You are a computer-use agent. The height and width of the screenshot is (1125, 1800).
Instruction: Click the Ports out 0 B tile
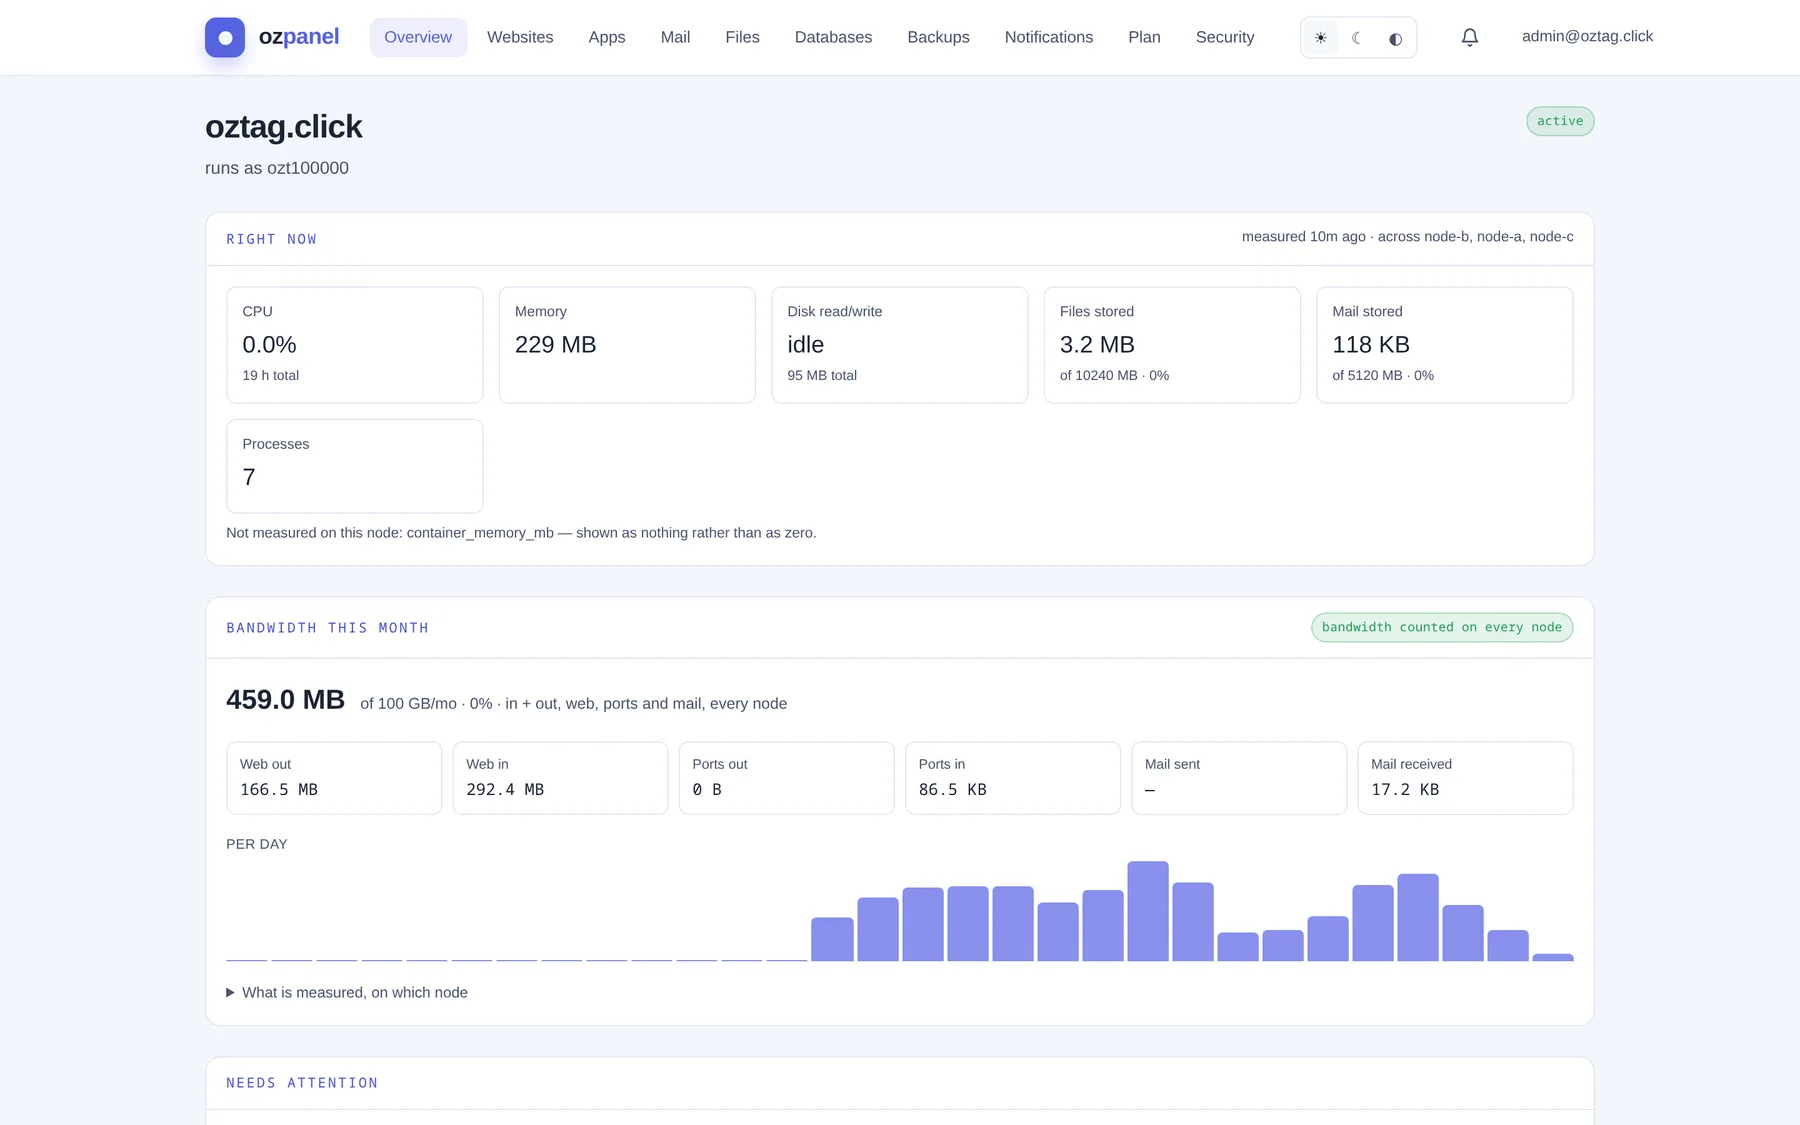(x=787, y=778)
